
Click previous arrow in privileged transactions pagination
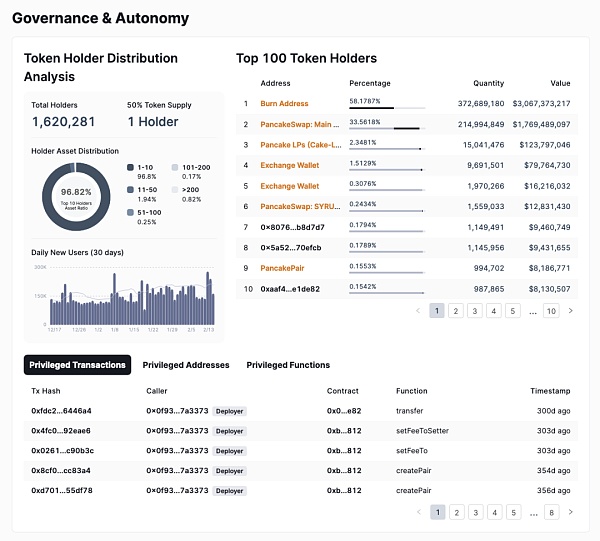pyautogui.click(x=419, y=512)
